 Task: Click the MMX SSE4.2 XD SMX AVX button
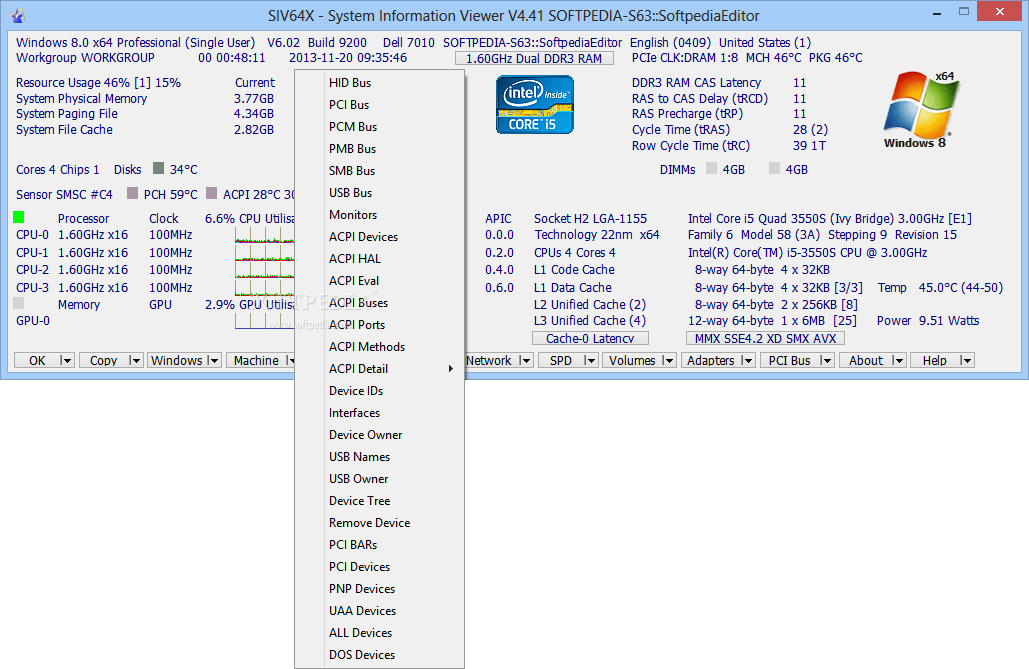pos(765,338)
